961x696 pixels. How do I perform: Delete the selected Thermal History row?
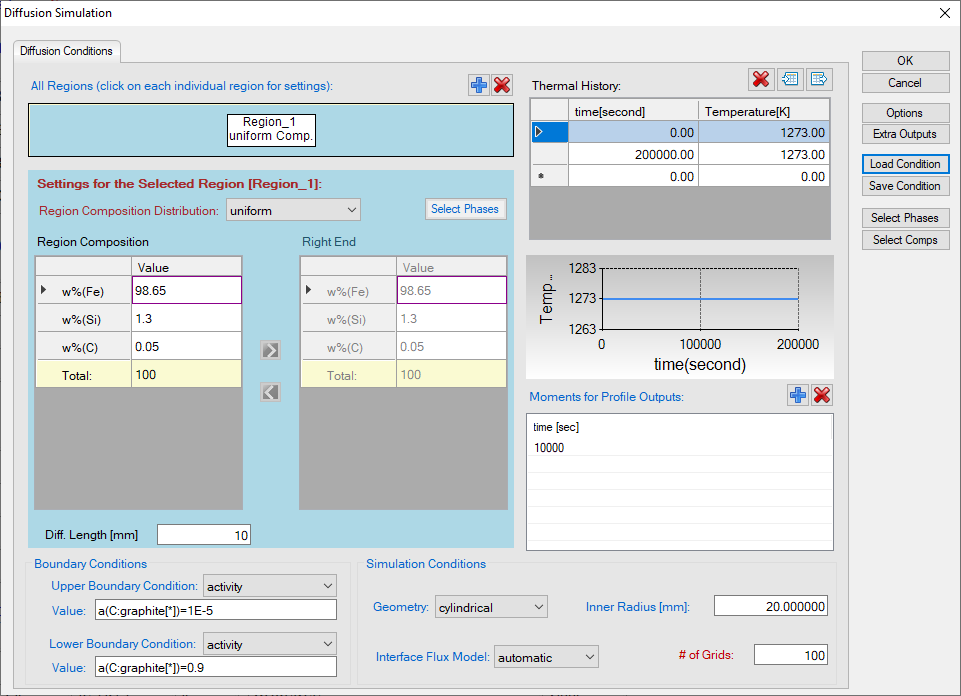pyautogui.click(x=760, y=79)
